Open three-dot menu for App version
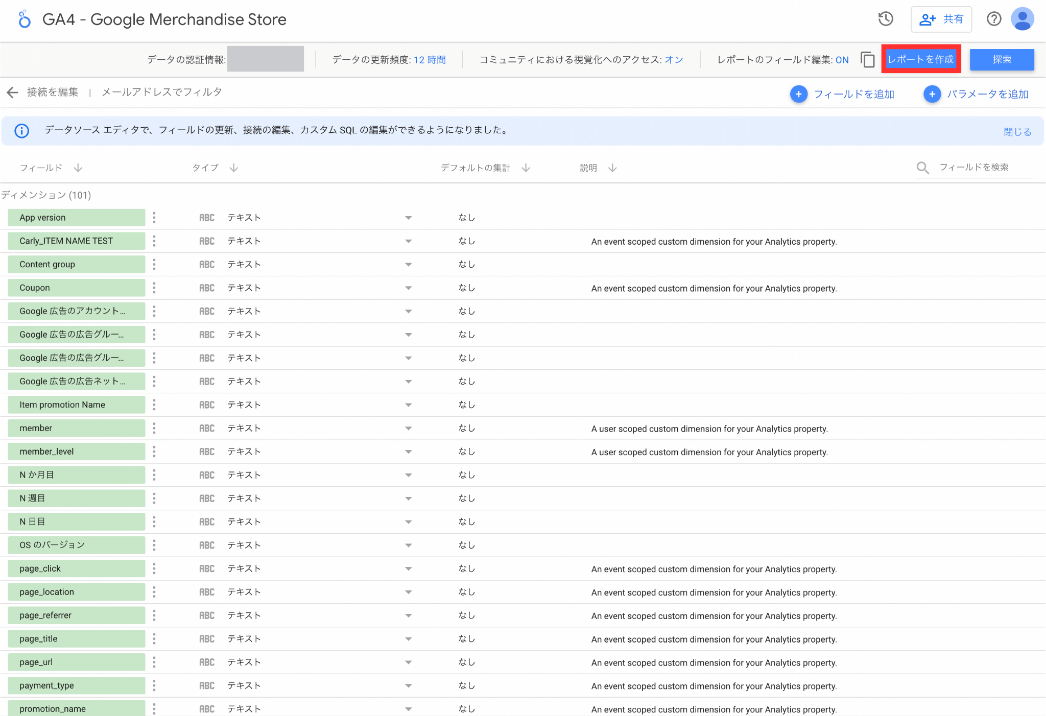Viewport: 1046px width, 716px height. tap(154, 218)
